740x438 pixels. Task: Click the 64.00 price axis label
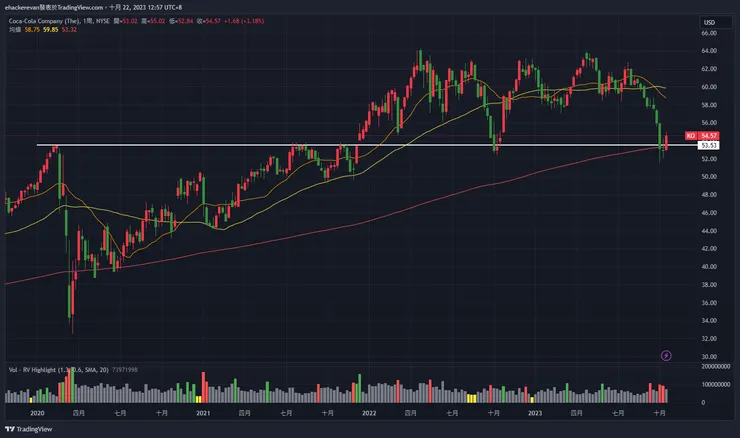point(709,51)
